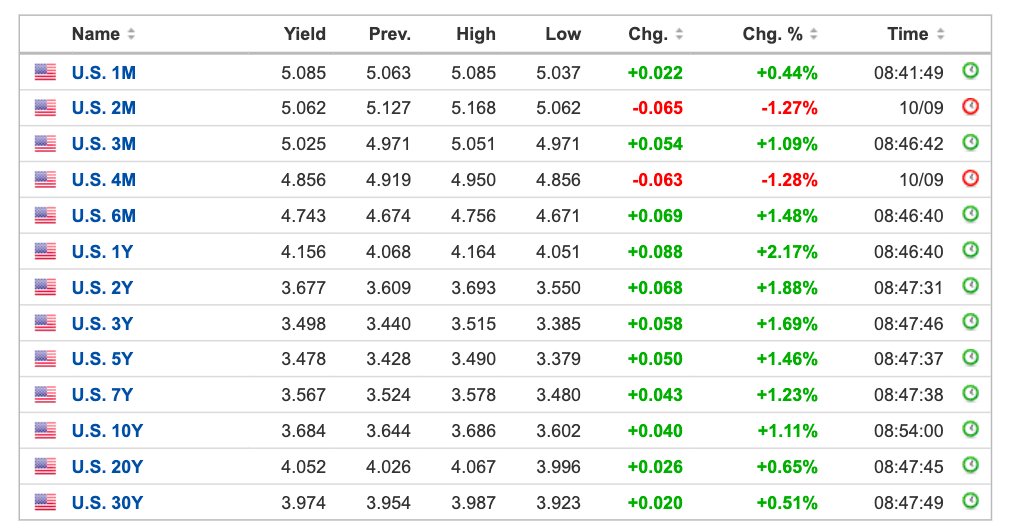Select the 3.987 high value for U.S. 30Y
The width and height of the screenshot is (1014, 530).
coord(473,503)
